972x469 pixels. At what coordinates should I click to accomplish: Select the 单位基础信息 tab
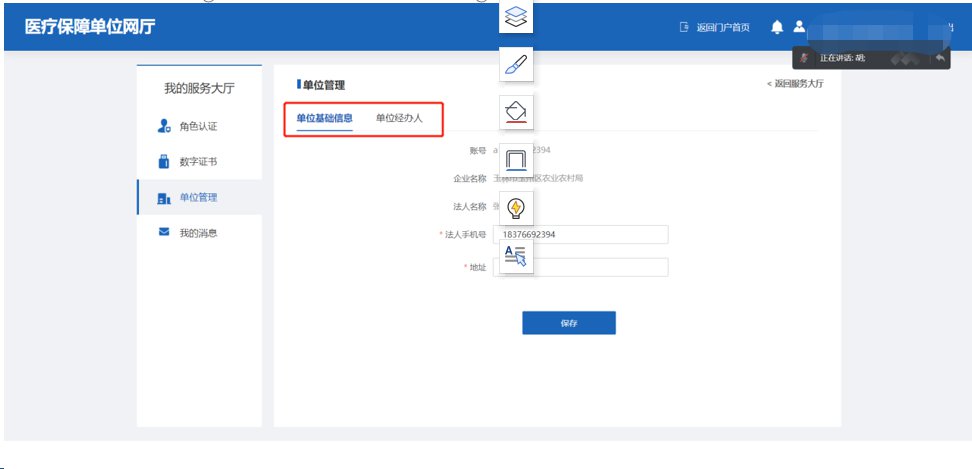click(324, 118)
